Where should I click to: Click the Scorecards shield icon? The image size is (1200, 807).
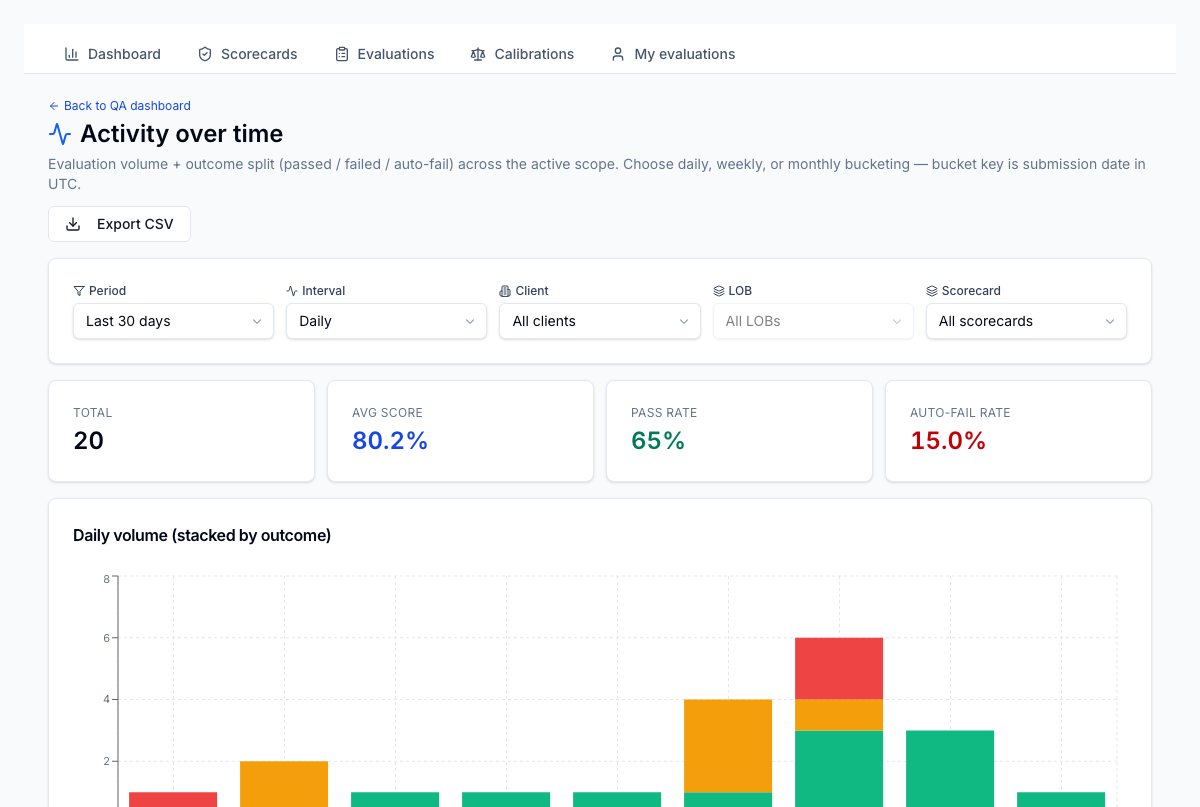[x=205, y=54]
